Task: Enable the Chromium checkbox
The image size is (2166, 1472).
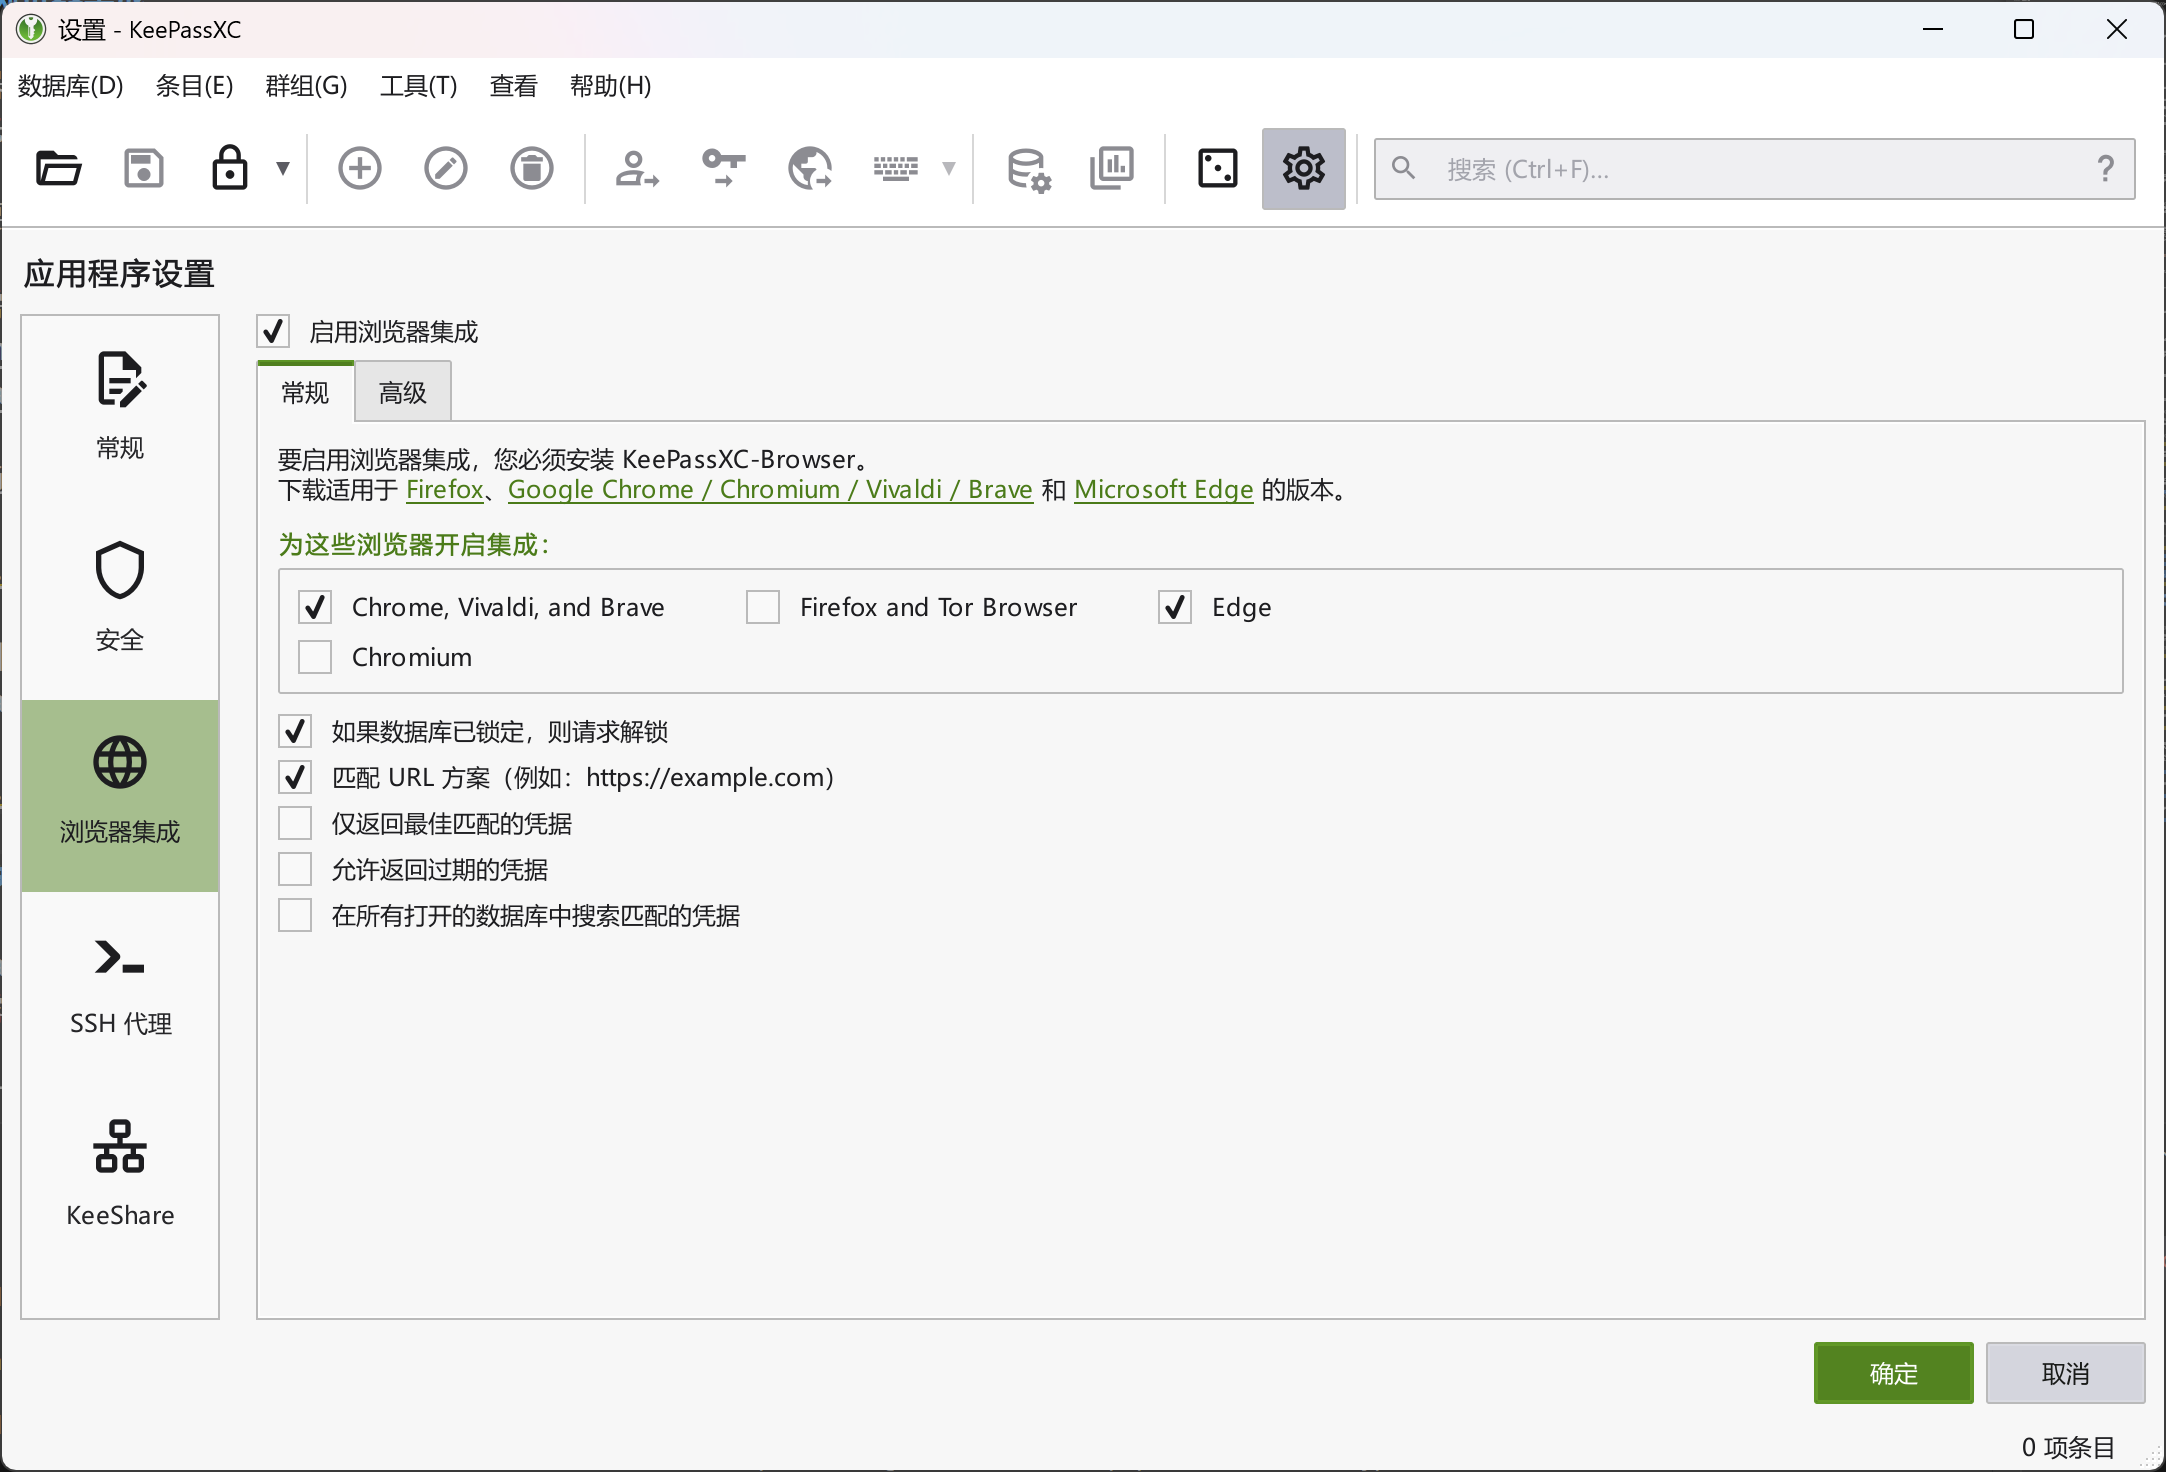Action: (x=315, y=657)
